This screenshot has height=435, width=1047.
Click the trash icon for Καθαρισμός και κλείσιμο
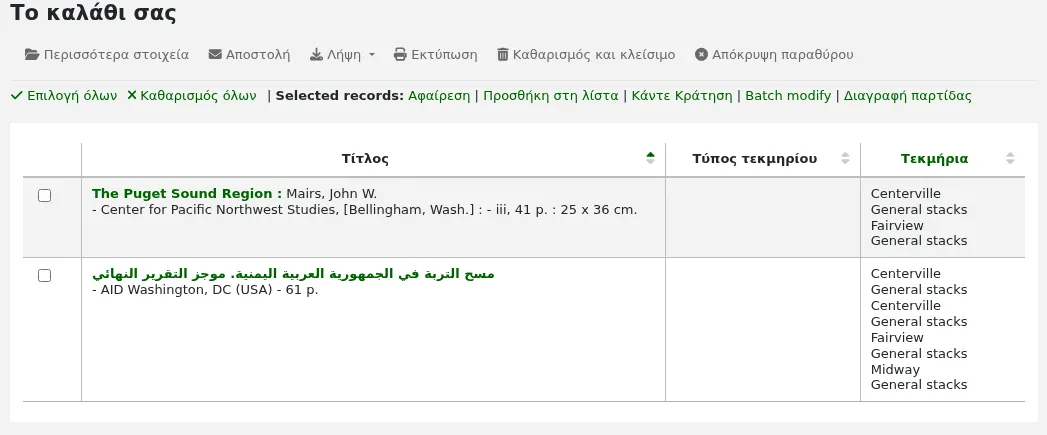(503, 55)
